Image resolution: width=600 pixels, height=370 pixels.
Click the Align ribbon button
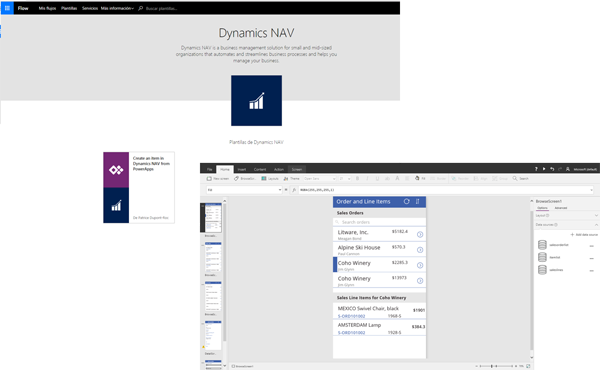click(480, 179)
